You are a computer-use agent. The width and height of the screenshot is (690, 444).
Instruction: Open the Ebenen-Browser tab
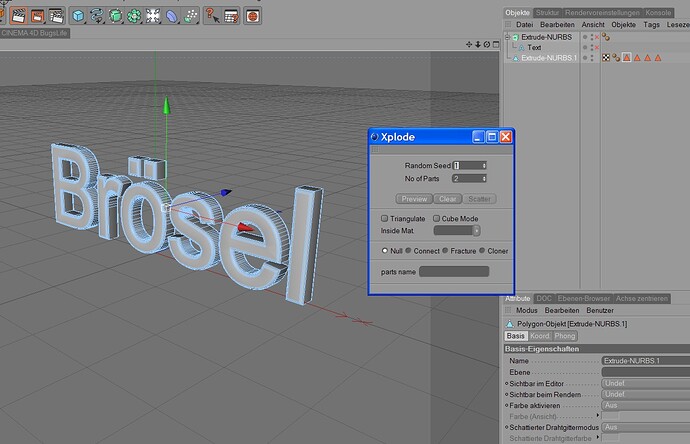584,298
